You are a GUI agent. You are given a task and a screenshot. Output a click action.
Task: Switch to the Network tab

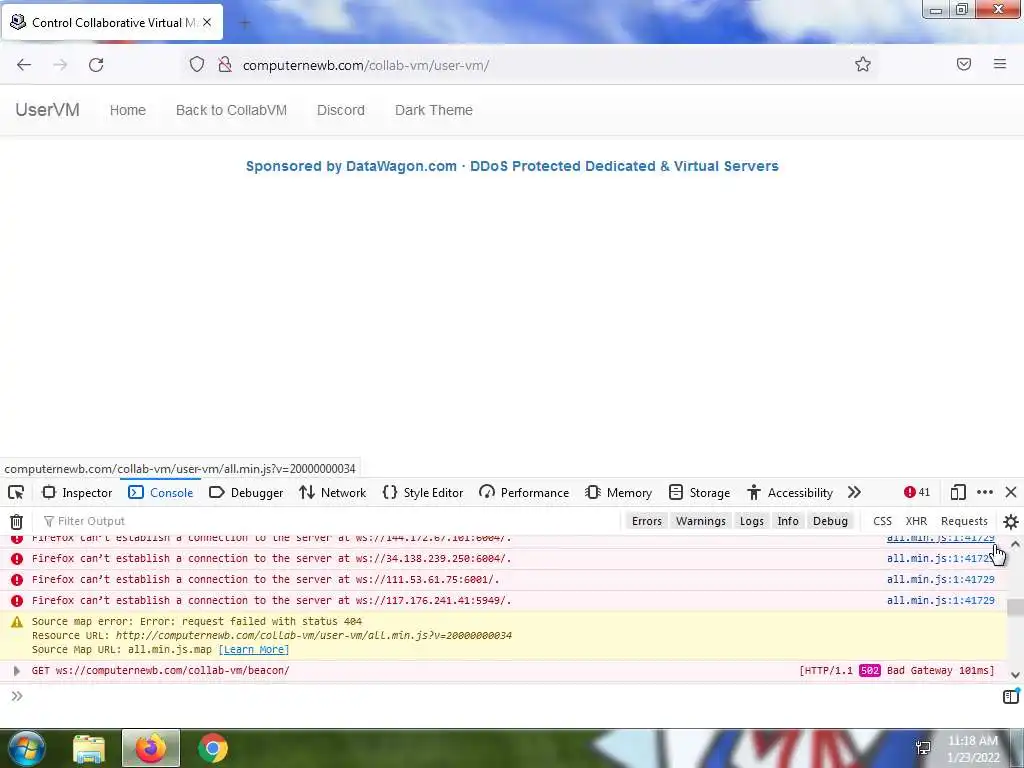(332, 492)
